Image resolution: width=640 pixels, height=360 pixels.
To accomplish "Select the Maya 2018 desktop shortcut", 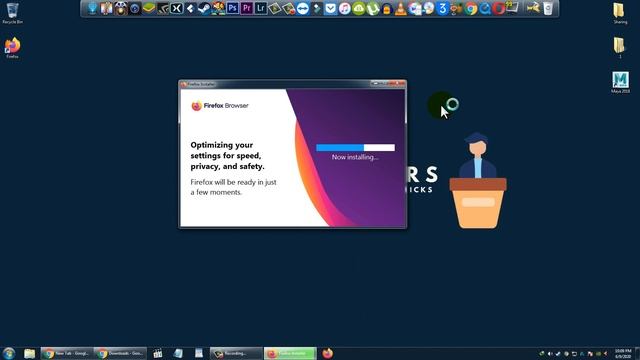I will (x=620, y=82).
